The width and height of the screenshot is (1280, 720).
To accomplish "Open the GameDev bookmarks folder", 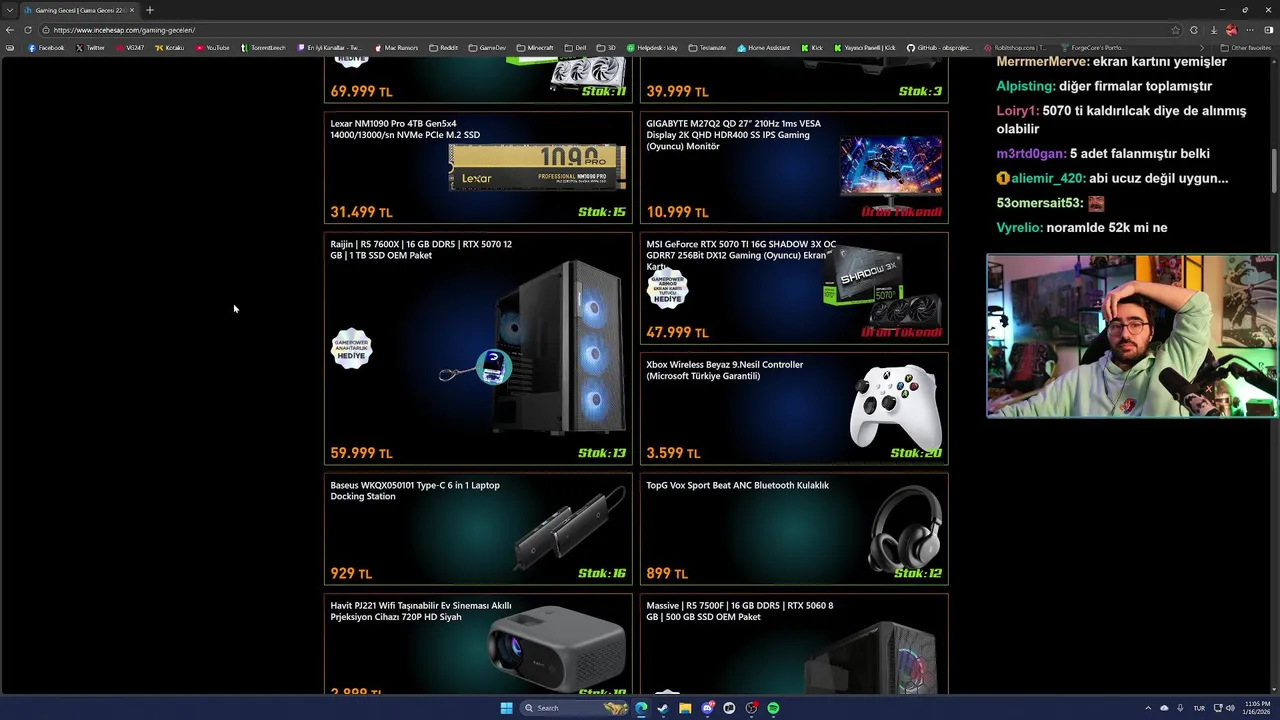I will (x=487, y=48).
